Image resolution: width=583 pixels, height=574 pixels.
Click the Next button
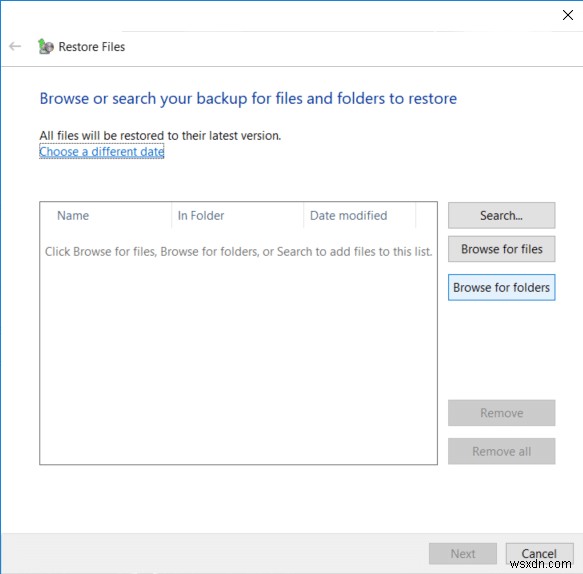pyautogui.click(x=463, y=554)
